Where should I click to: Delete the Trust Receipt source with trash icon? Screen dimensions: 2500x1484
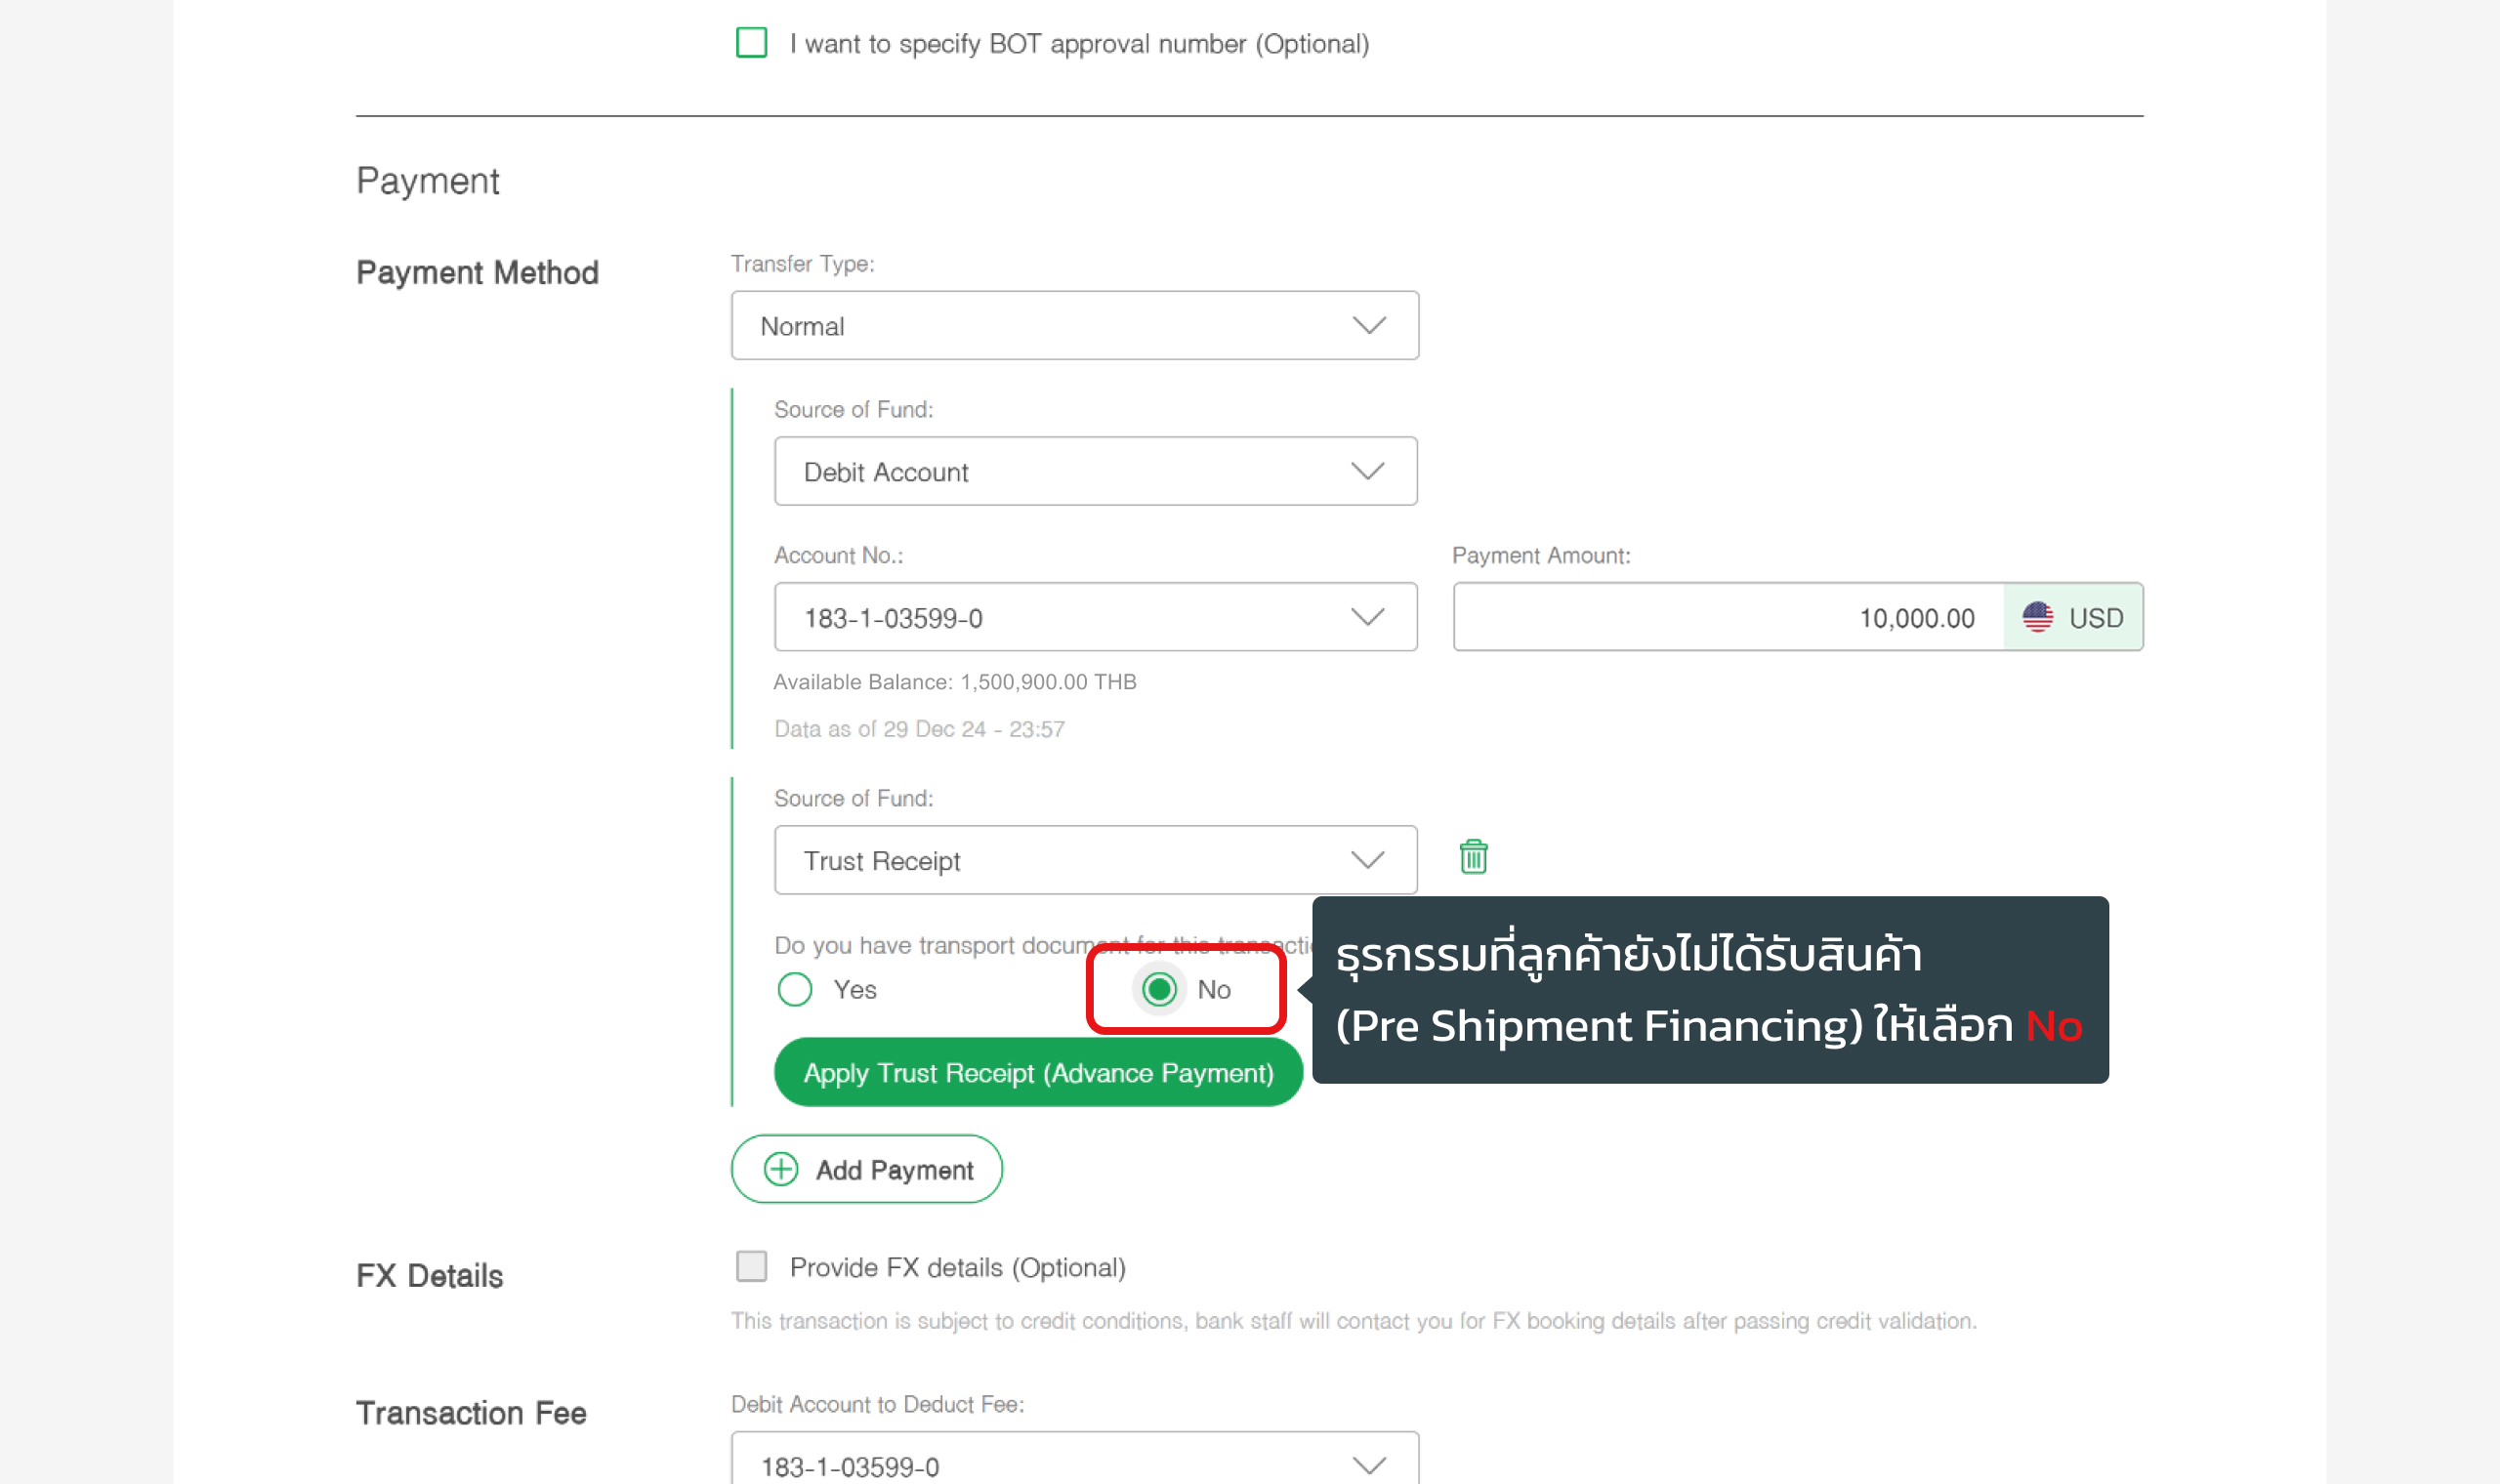(1473, 857)
